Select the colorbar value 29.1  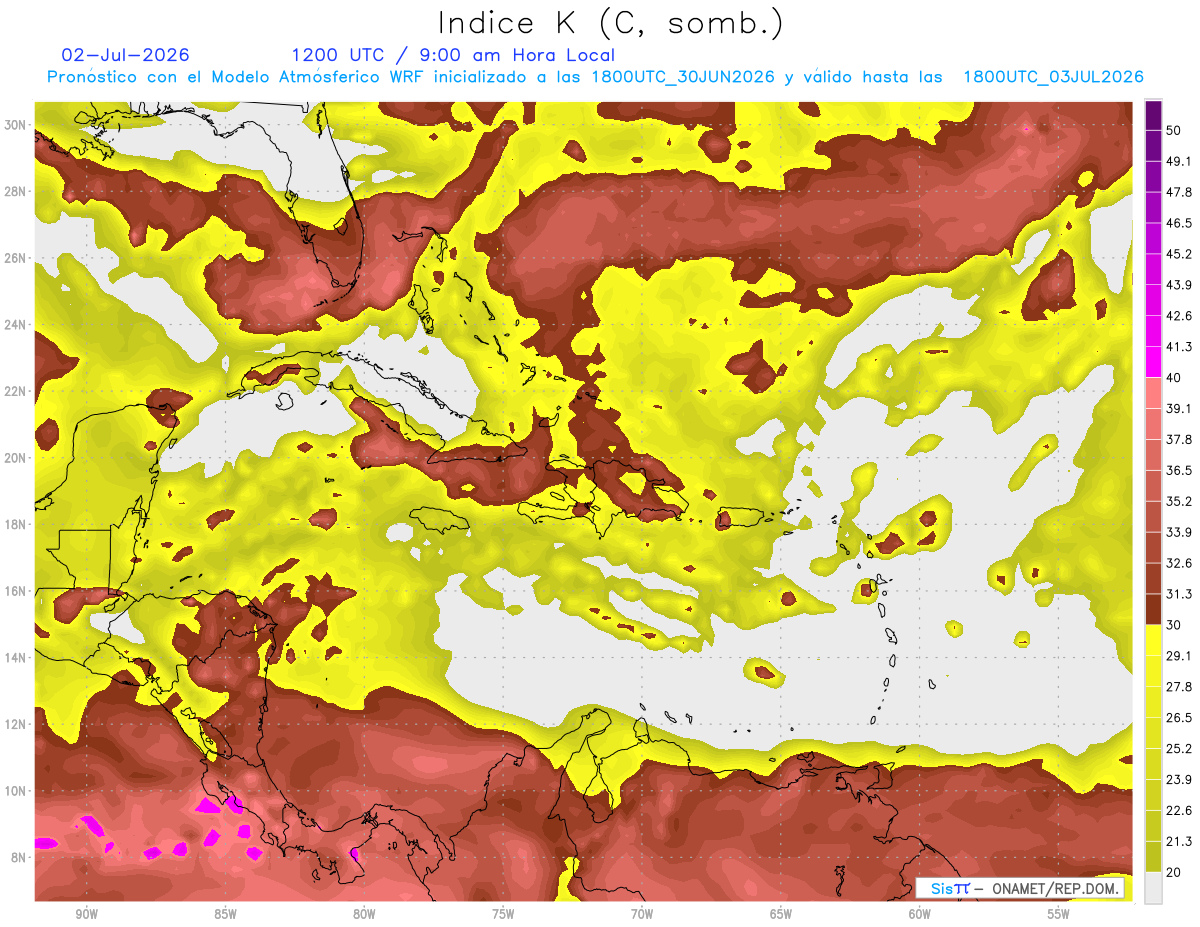pos(1179,656)
